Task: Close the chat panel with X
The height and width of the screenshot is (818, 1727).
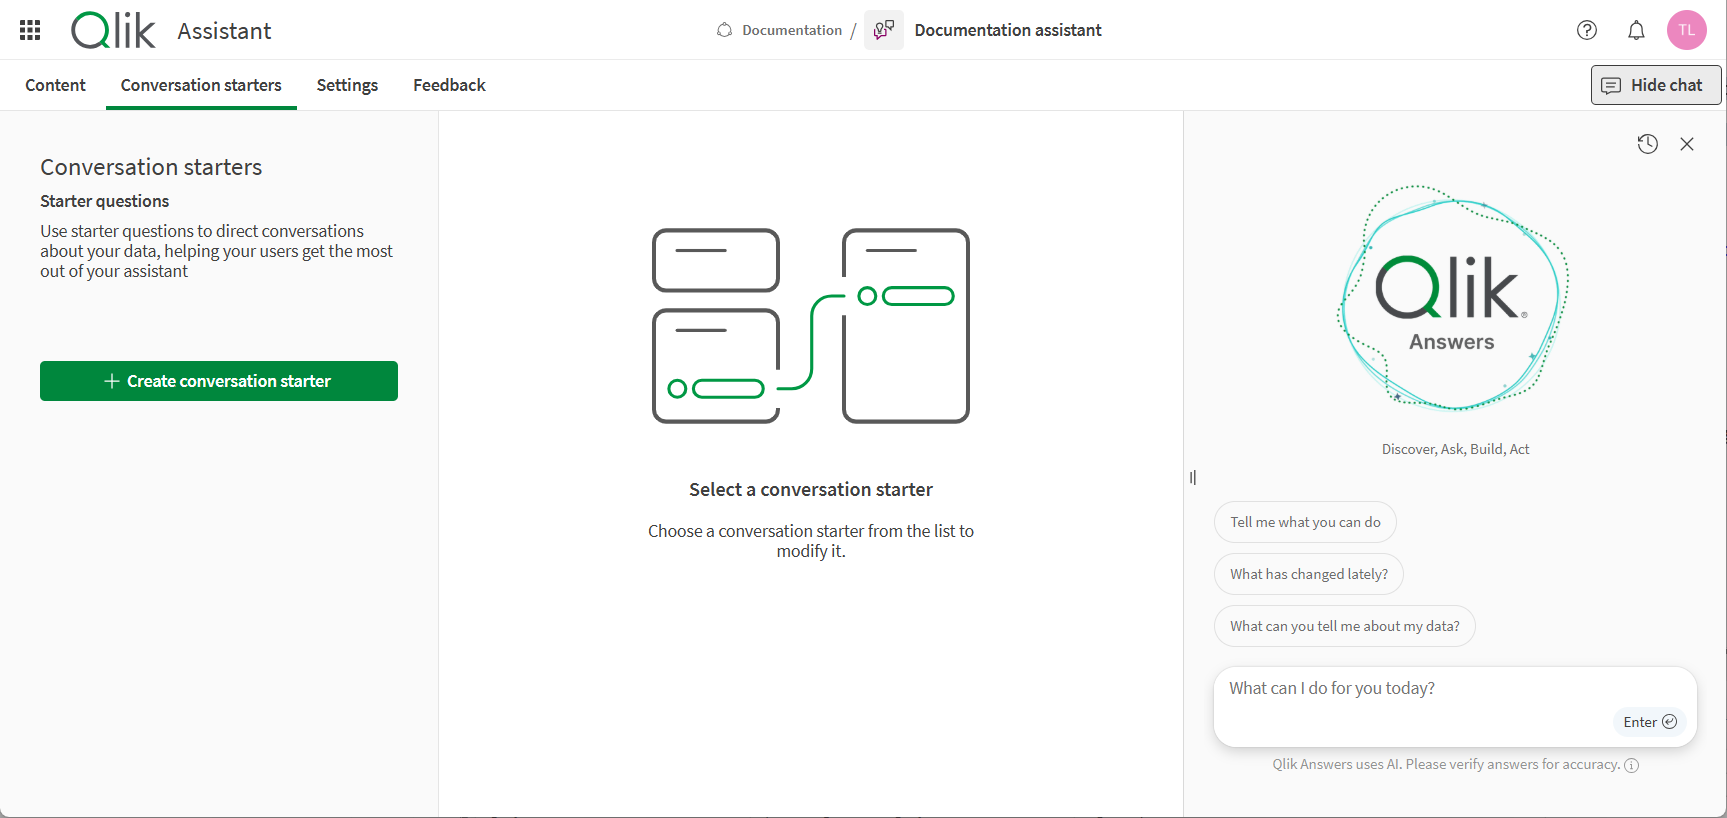Action: 1687,144
